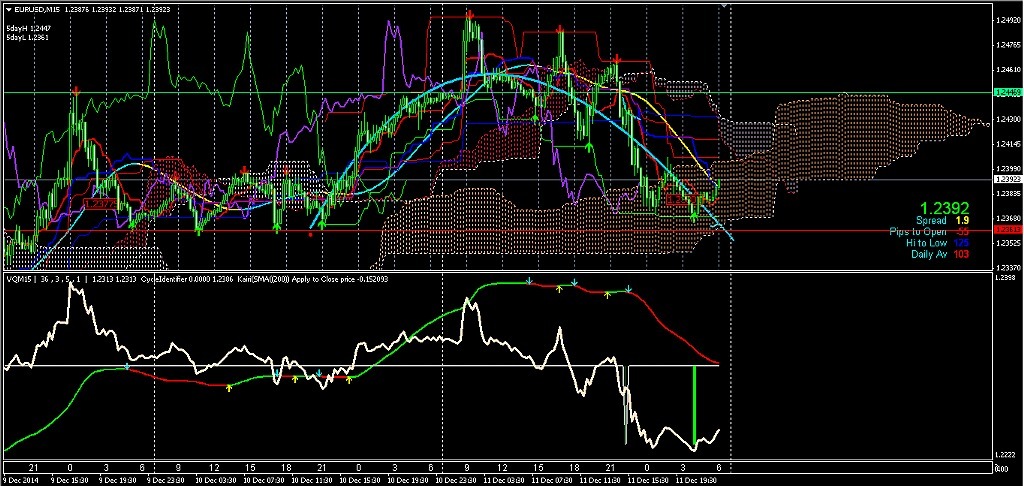Select the green 1.24469 price tag
This screenshot has height=486, width=1024.
pos(1006,93)
